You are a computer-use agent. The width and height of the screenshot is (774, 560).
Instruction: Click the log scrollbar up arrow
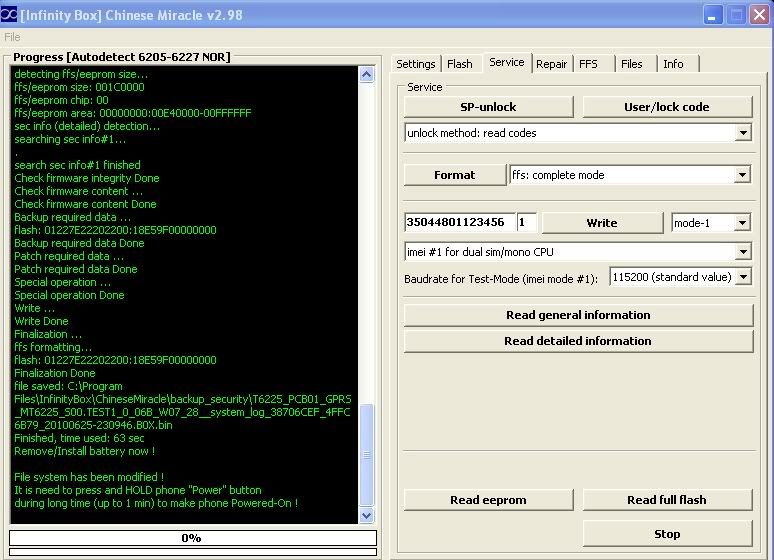tap(366, 75)
